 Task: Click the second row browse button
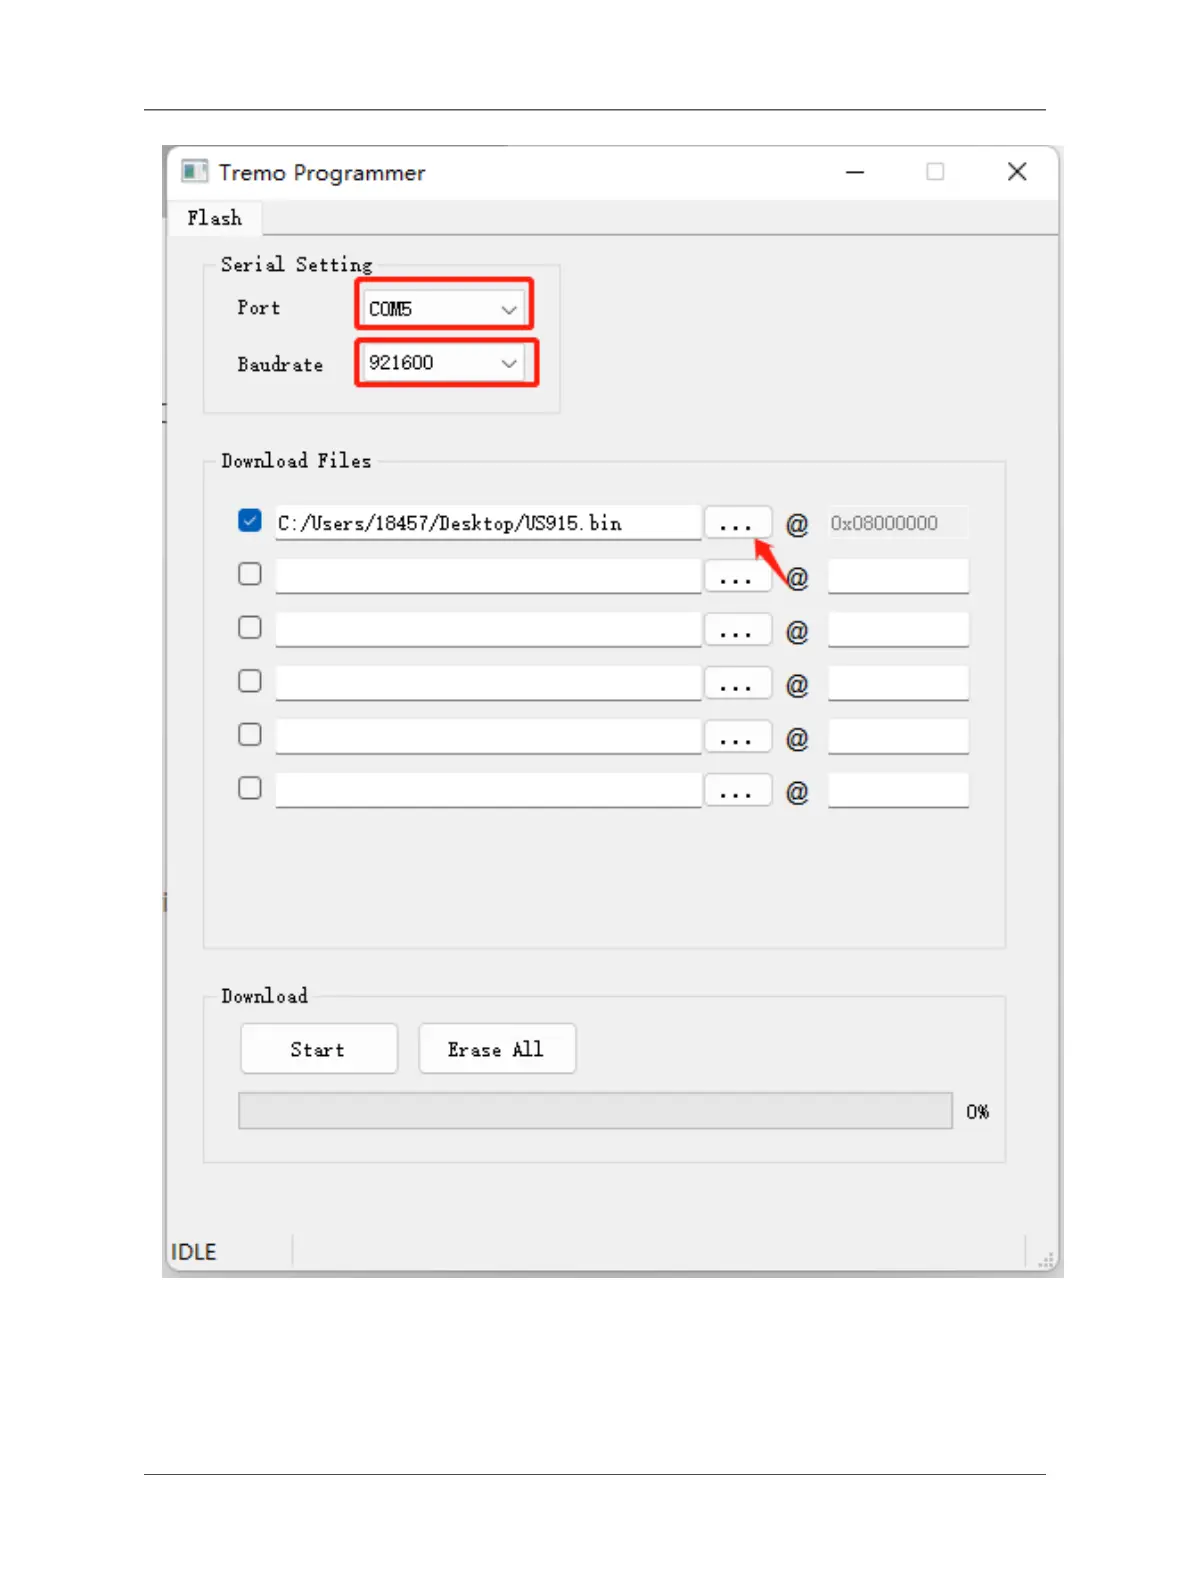pyautogui.click(x=738, y=576)
